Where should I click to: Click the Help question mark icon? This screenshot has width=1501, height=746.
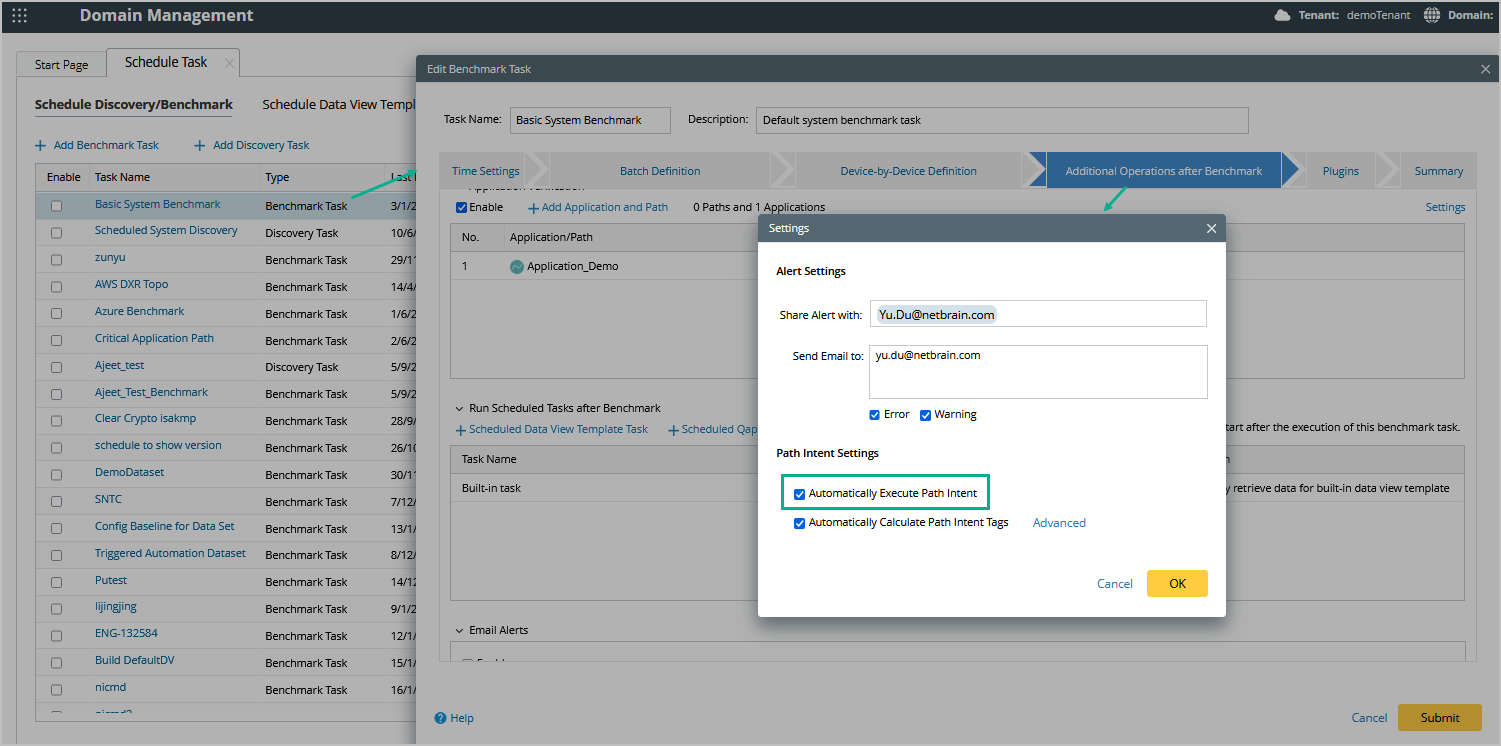click(x=441, y=718)
